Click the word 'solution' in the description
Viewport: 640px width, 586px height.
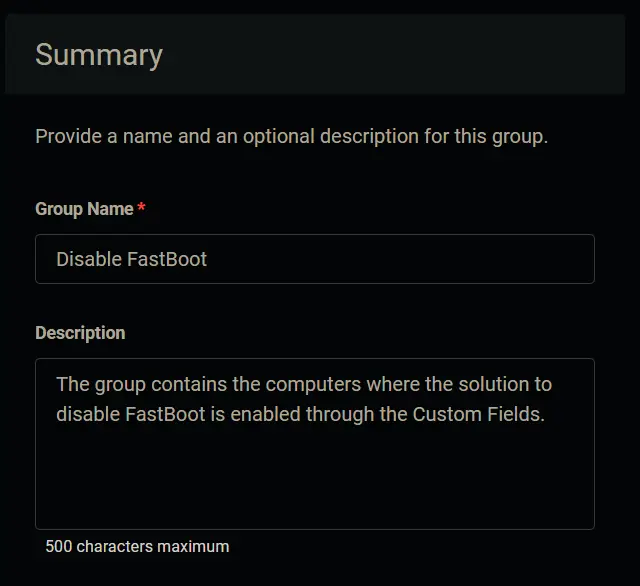(x=493, y=384)
